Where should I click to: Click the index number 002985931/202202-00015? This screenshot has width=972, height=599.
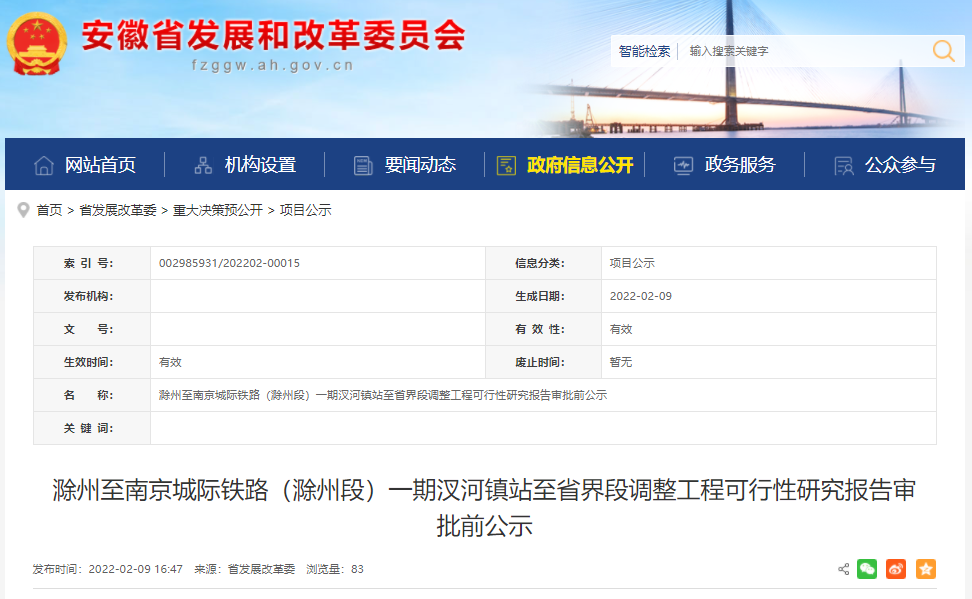pyautogui.click(x=229, y=263)
